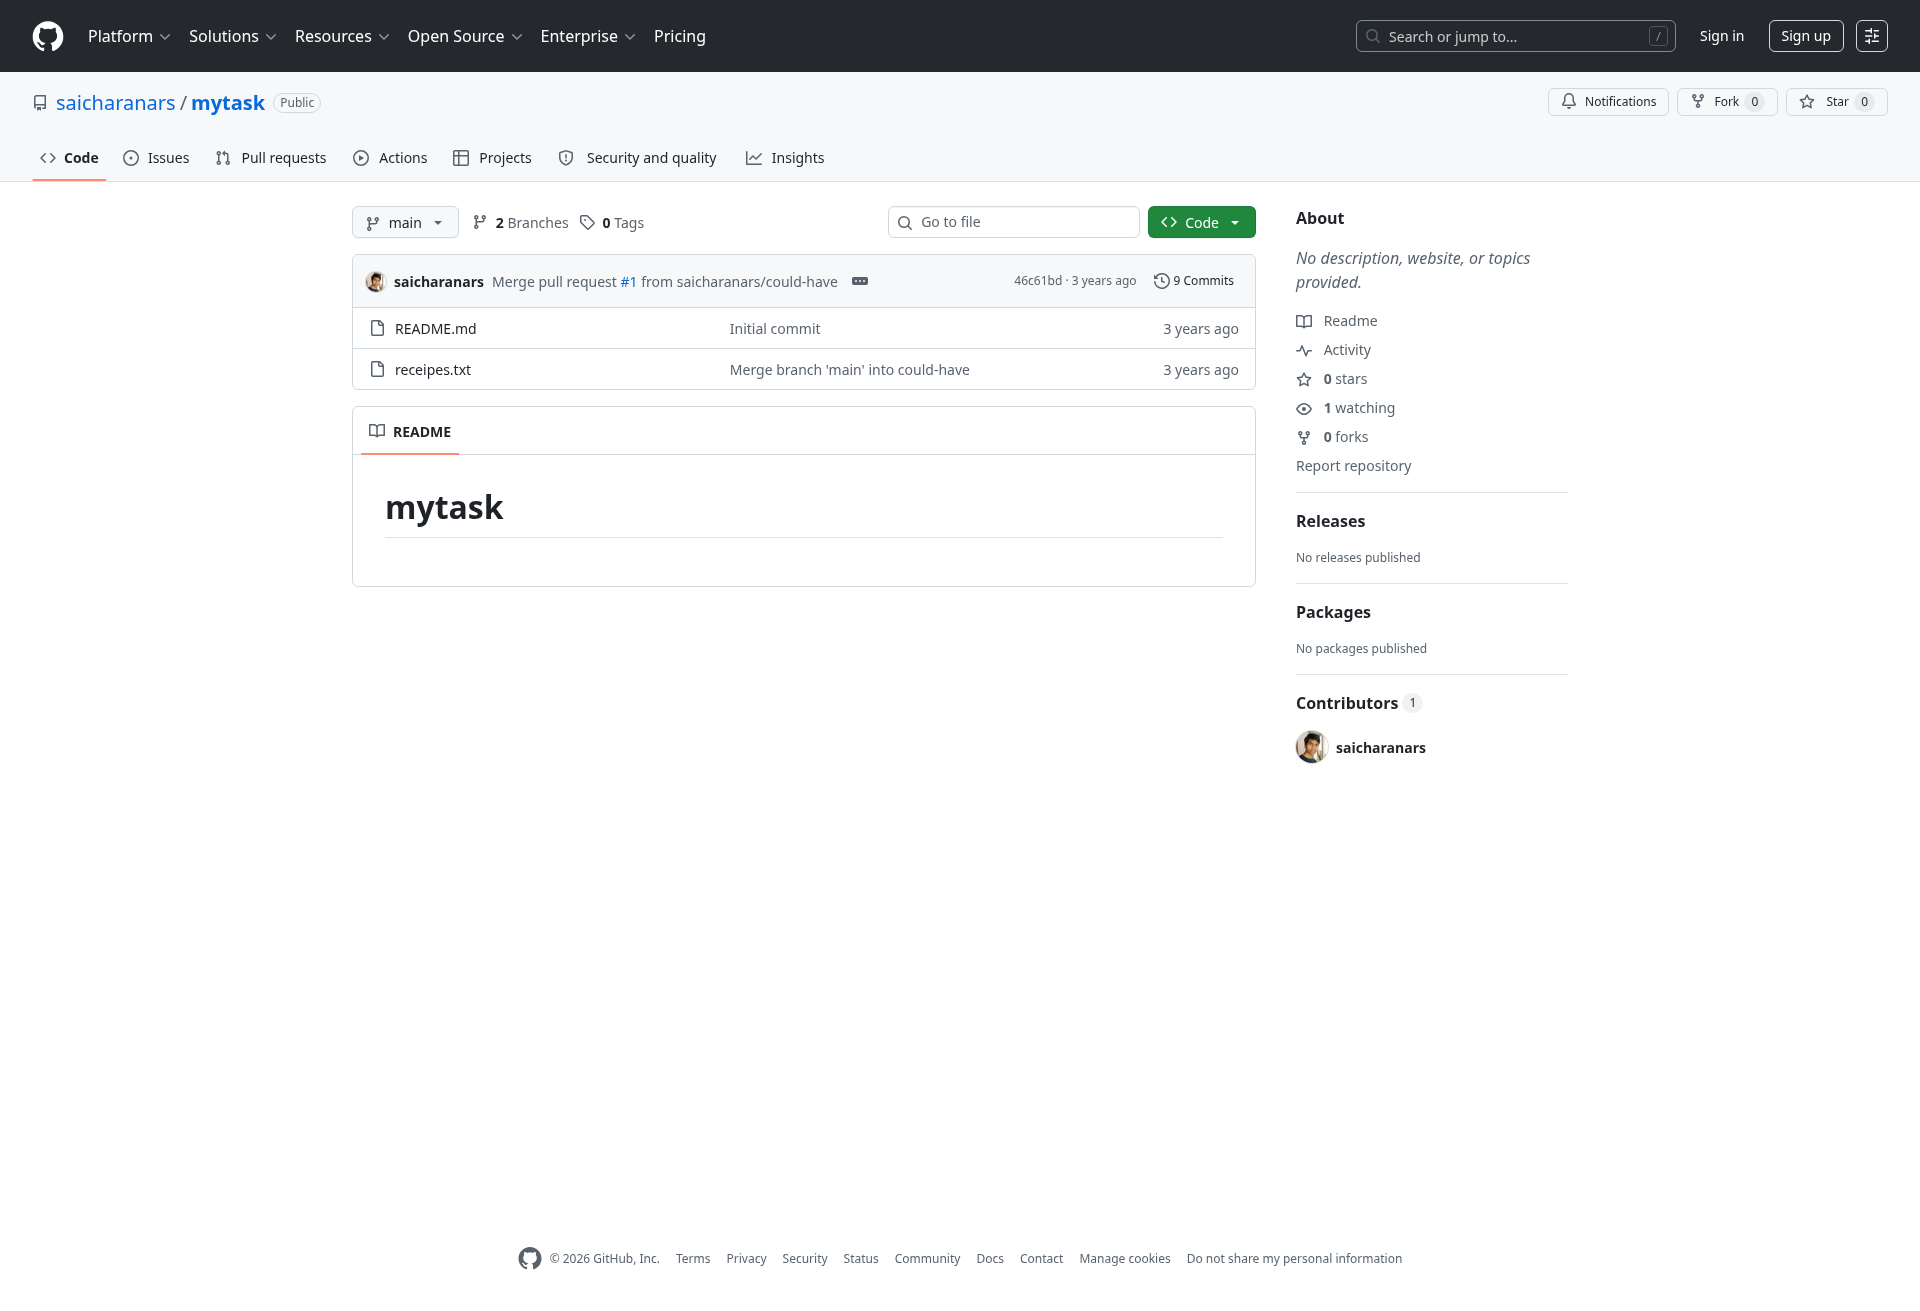This screenshot has height=1311, width=1920.
Task: Open the Community footer link
Action: point(927,1259)
